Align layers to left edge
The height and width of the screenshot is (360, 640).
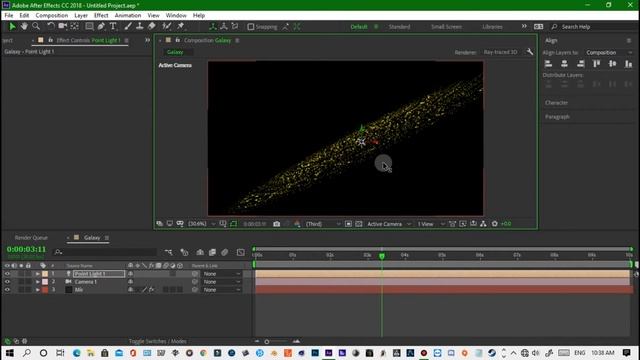click(x=549, y=64)
